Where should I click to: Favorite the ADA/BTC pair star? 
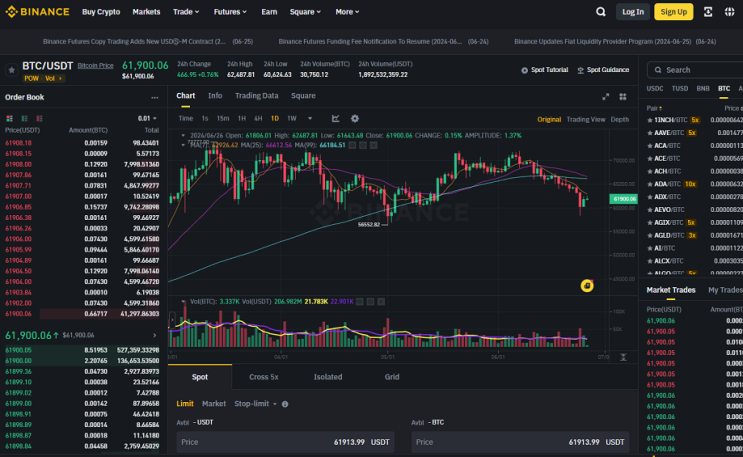[650, 184]
